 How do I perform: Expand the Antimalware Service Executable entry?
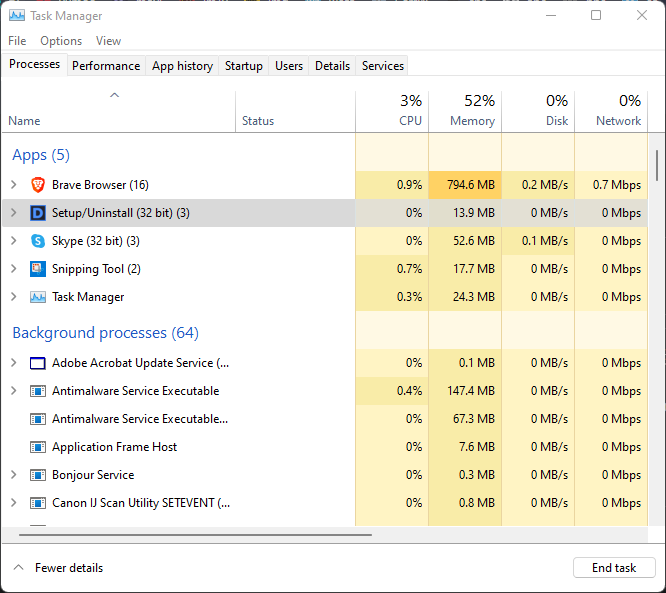pos(14,391)
